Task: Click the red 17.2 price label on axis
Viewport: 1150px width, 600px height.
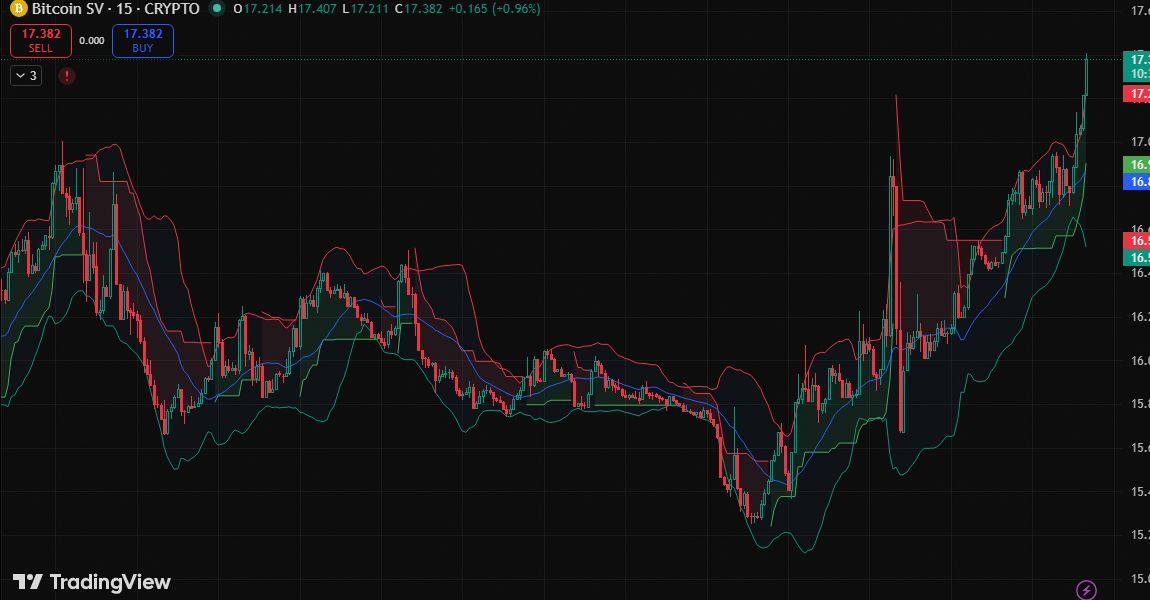Action: point(1137,94)
